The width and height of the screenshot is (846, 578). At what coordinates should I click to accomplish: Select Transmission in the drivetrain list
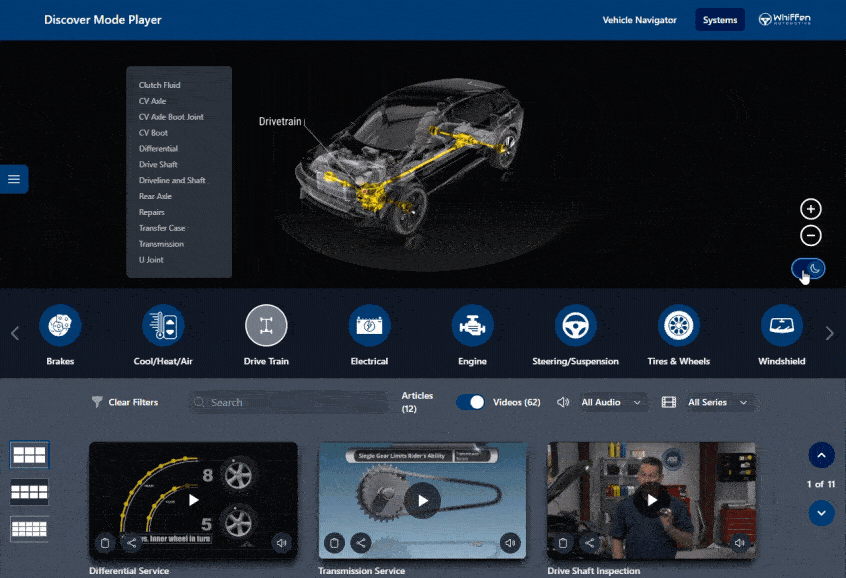pos(161,244)
